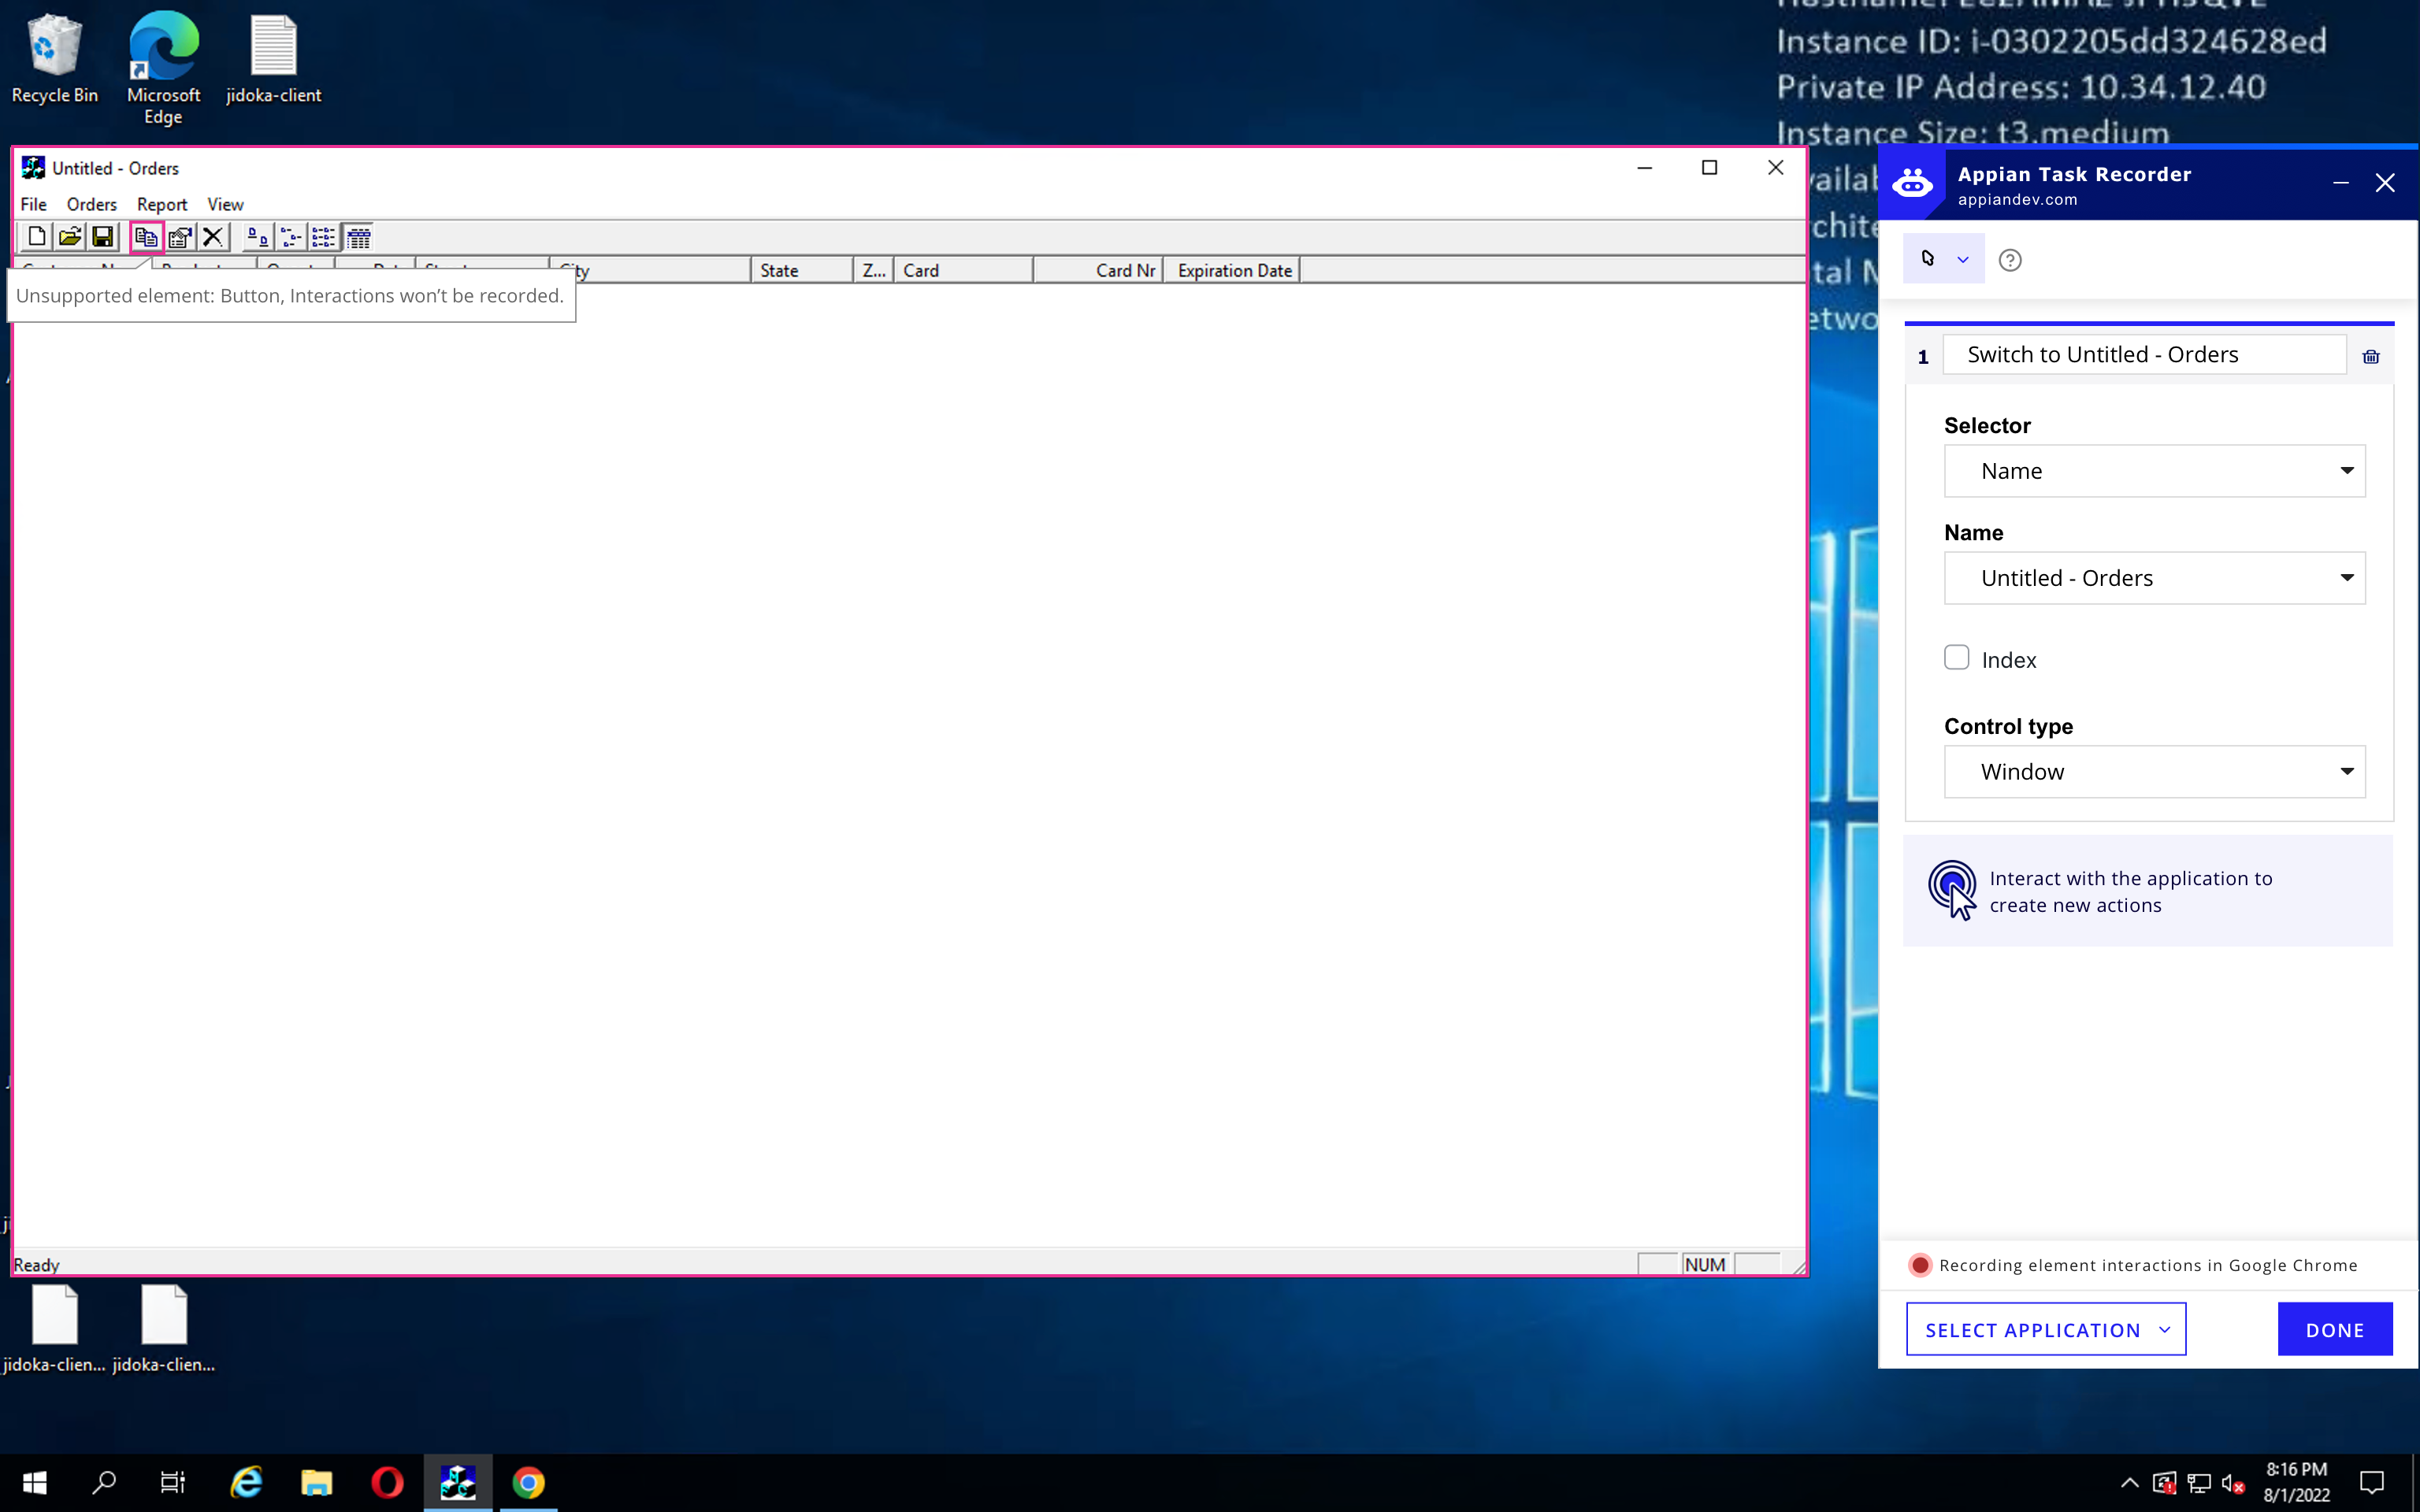Viewport: 2420px width, 1512px height.
Task: Enable the Index checkbox
Action: pyautogui.click(x=1956, y=658)
